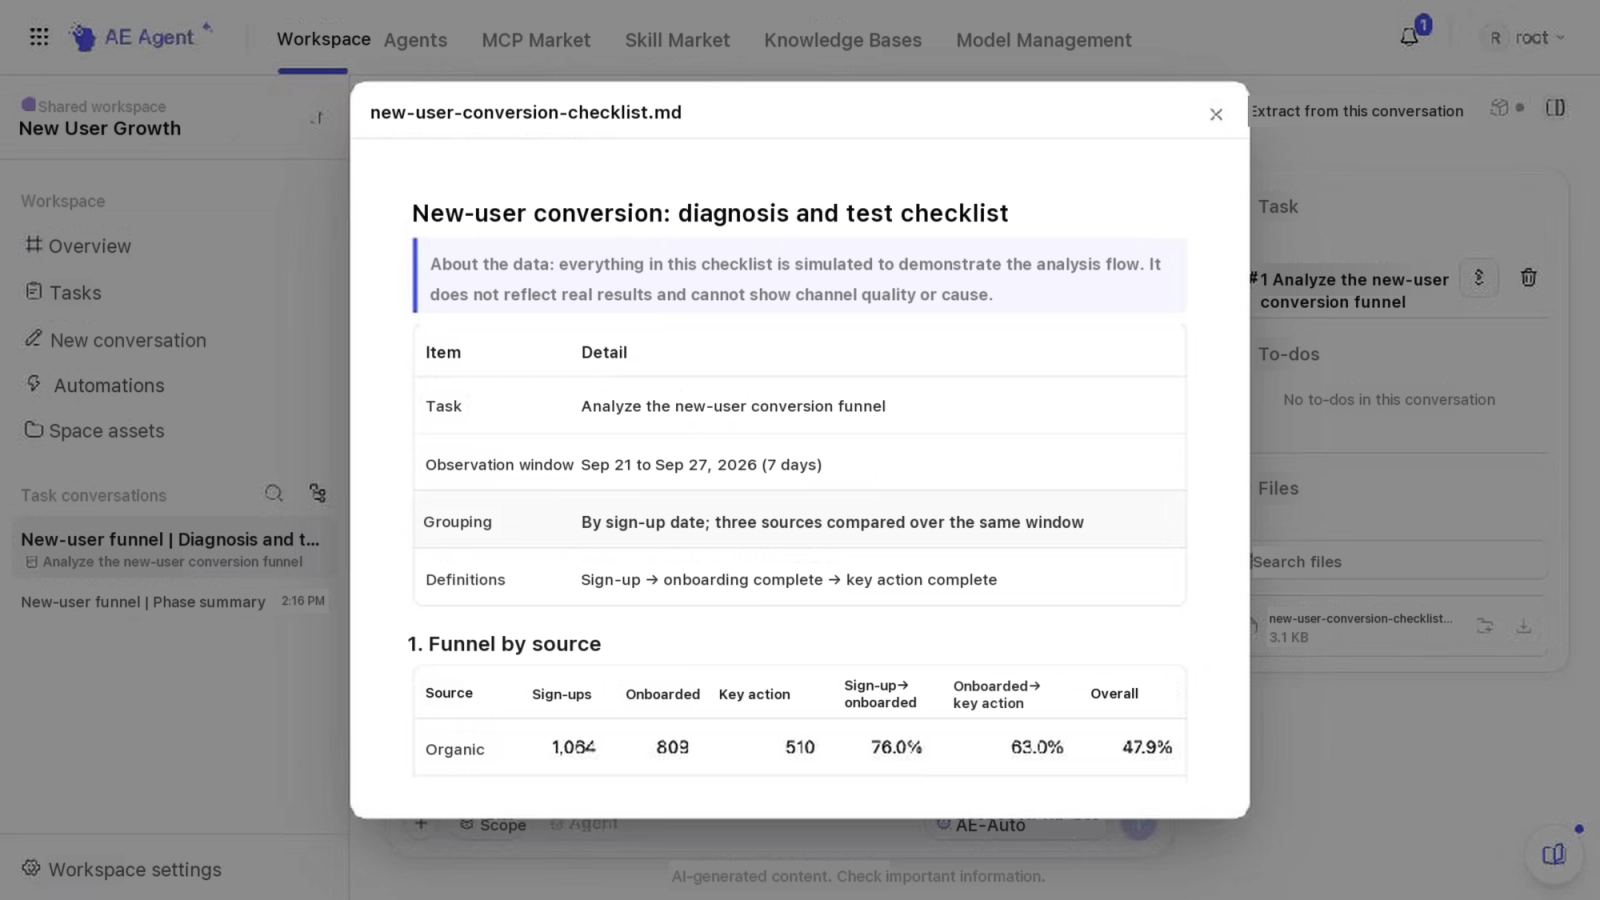The width and height of the screenshot is (1600, 900).
Task: Expand the task #1 reorder control
Action: coord(1479,278)
